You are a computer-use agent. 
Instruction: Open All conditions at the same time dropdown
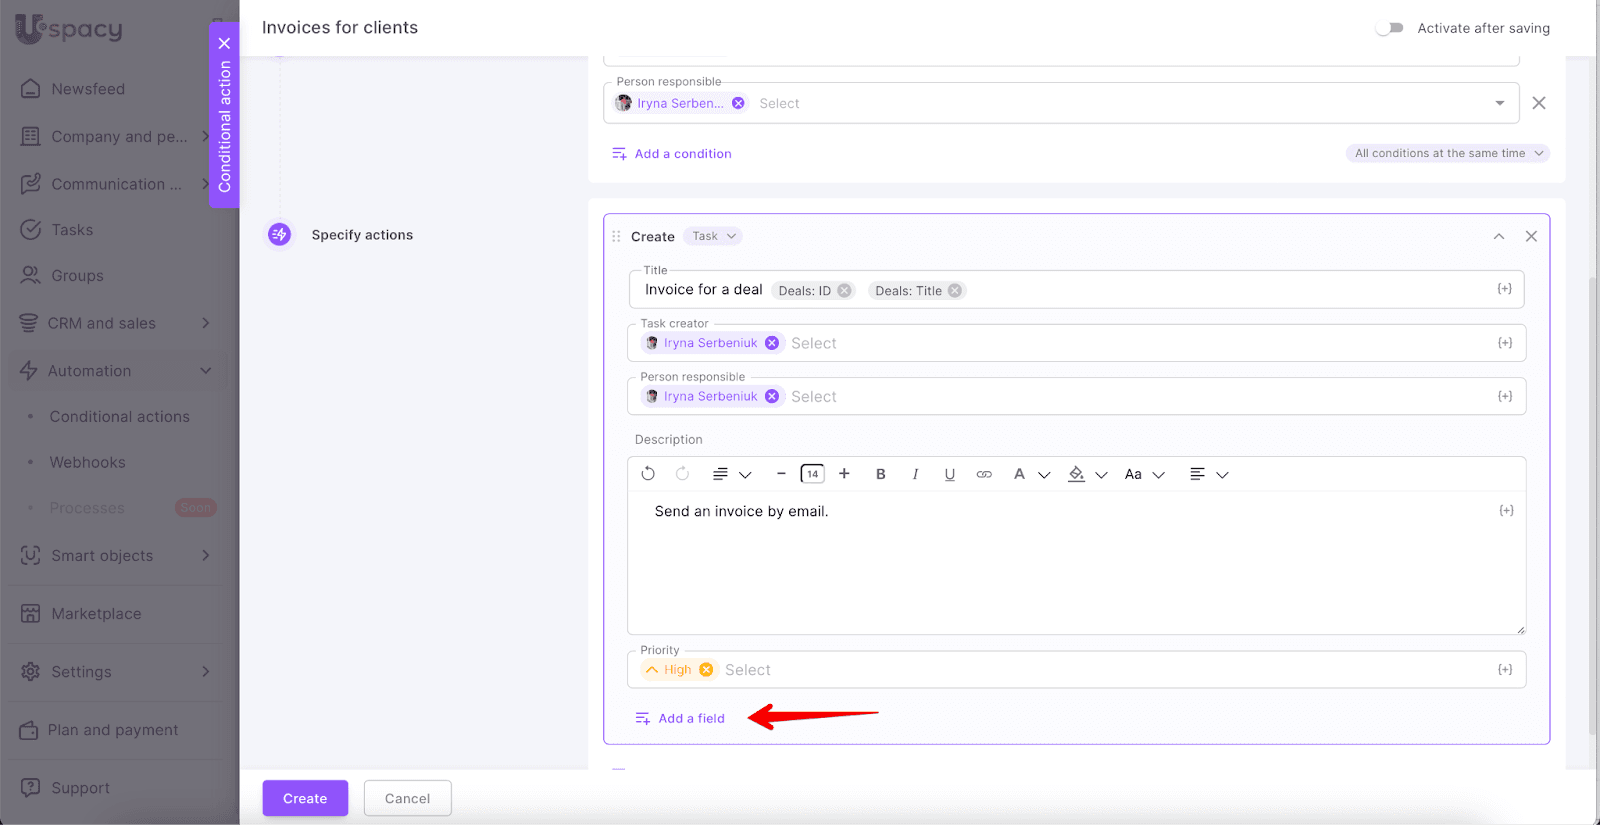click(x=1448, y=153)
